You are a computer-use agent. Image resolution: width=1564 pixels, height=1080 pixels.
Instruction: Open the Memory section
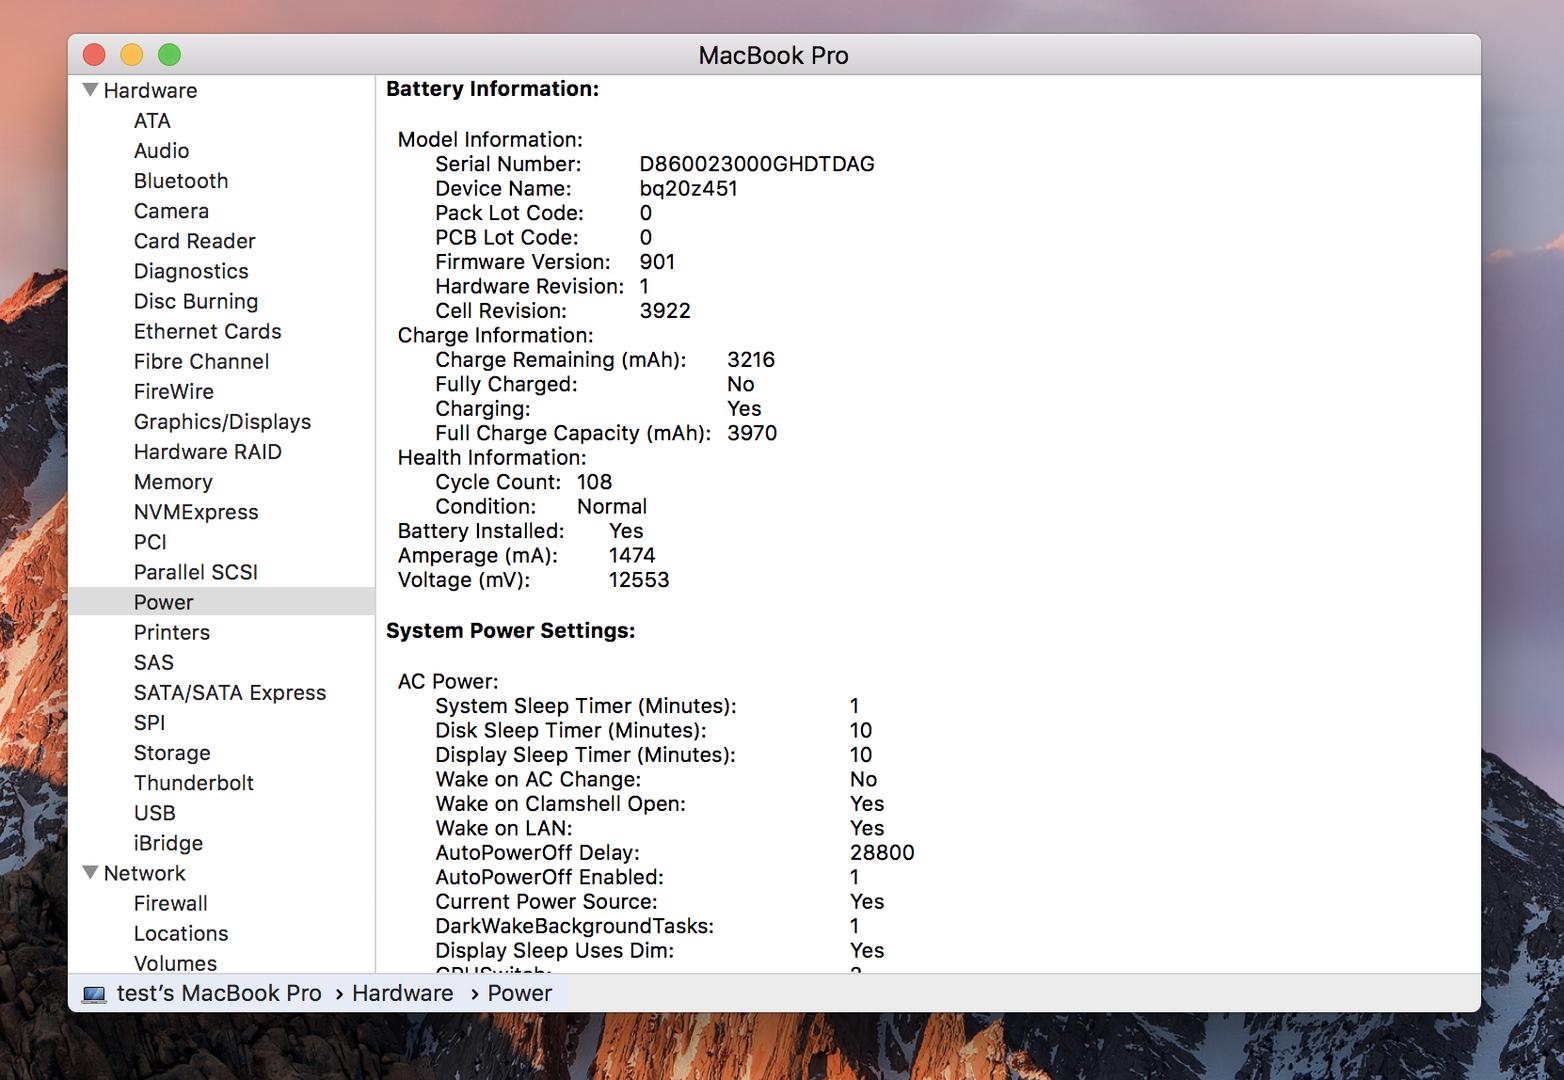173,482
